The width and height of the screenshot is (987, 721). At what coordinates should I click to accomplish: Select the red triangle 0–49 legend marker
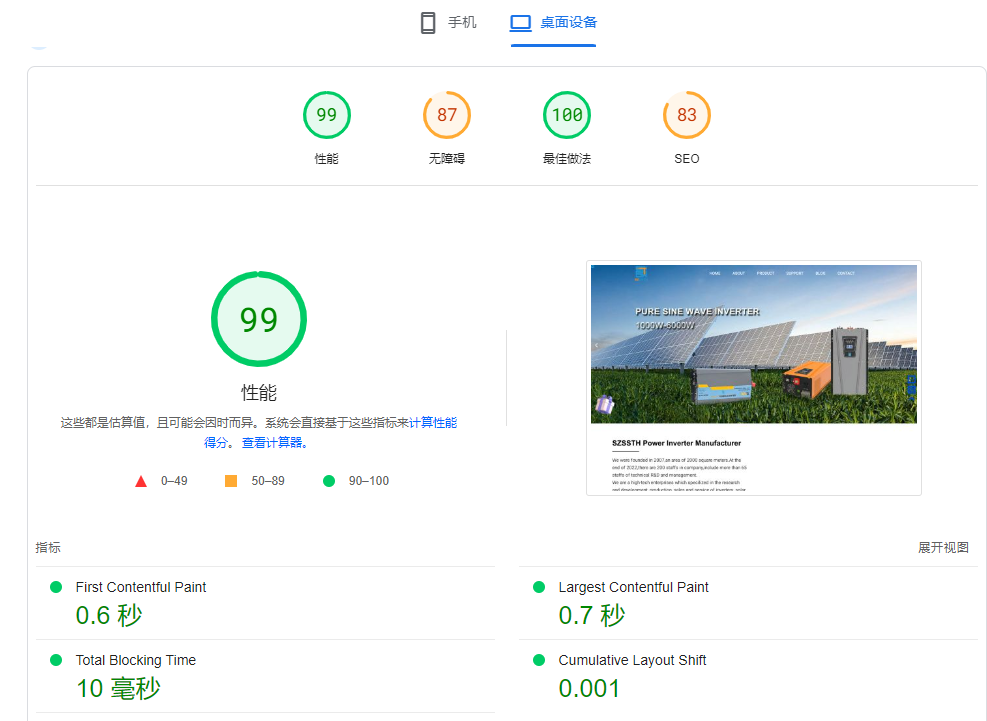[141, 480]
